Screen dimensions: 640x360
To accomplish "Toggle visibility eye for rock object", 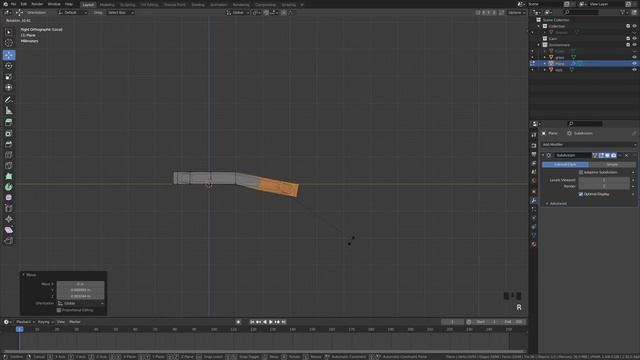I will click(634, 70).
